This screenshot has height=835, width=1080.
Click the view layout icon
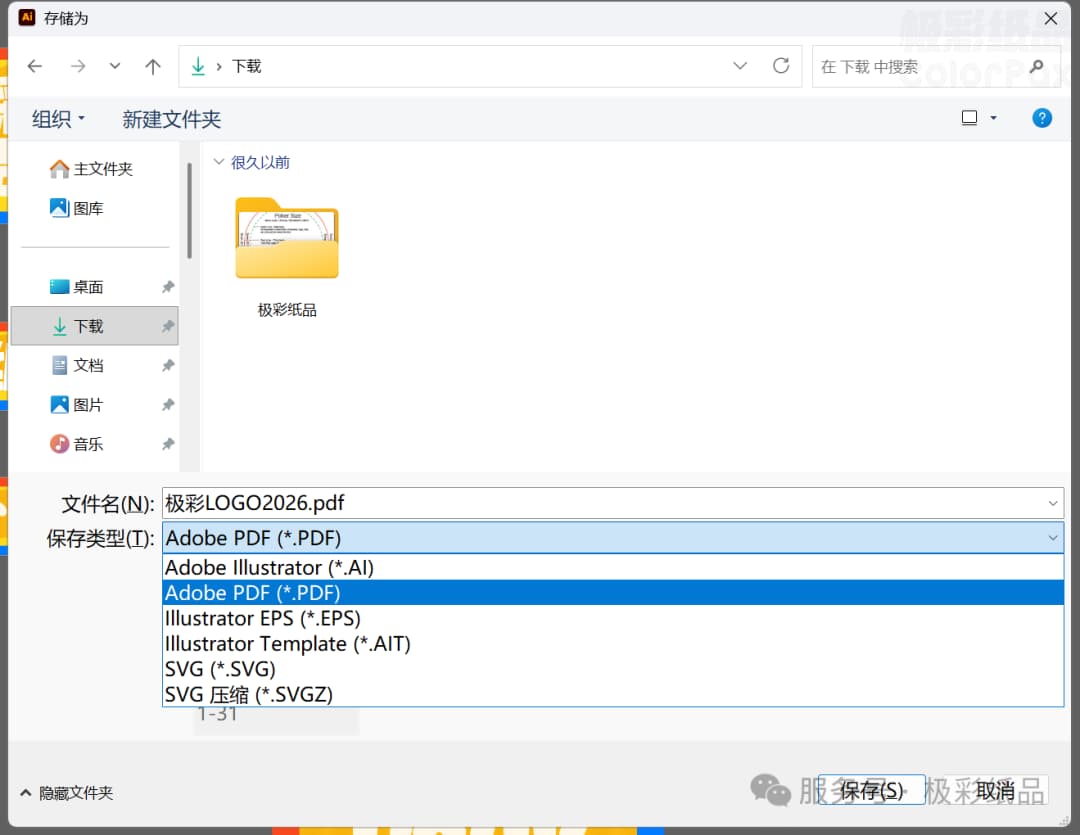point(969,118)
